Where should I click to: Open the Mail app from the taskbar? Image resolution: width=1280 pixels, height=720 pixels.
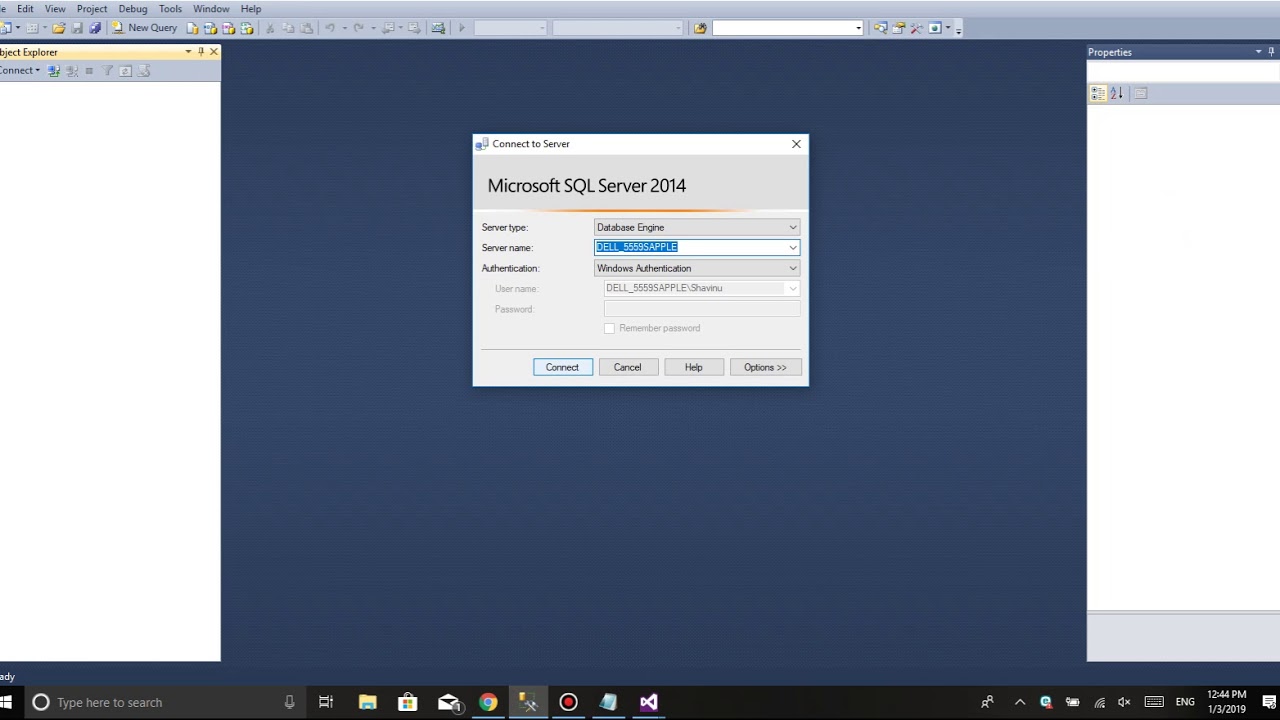[448, 702]
